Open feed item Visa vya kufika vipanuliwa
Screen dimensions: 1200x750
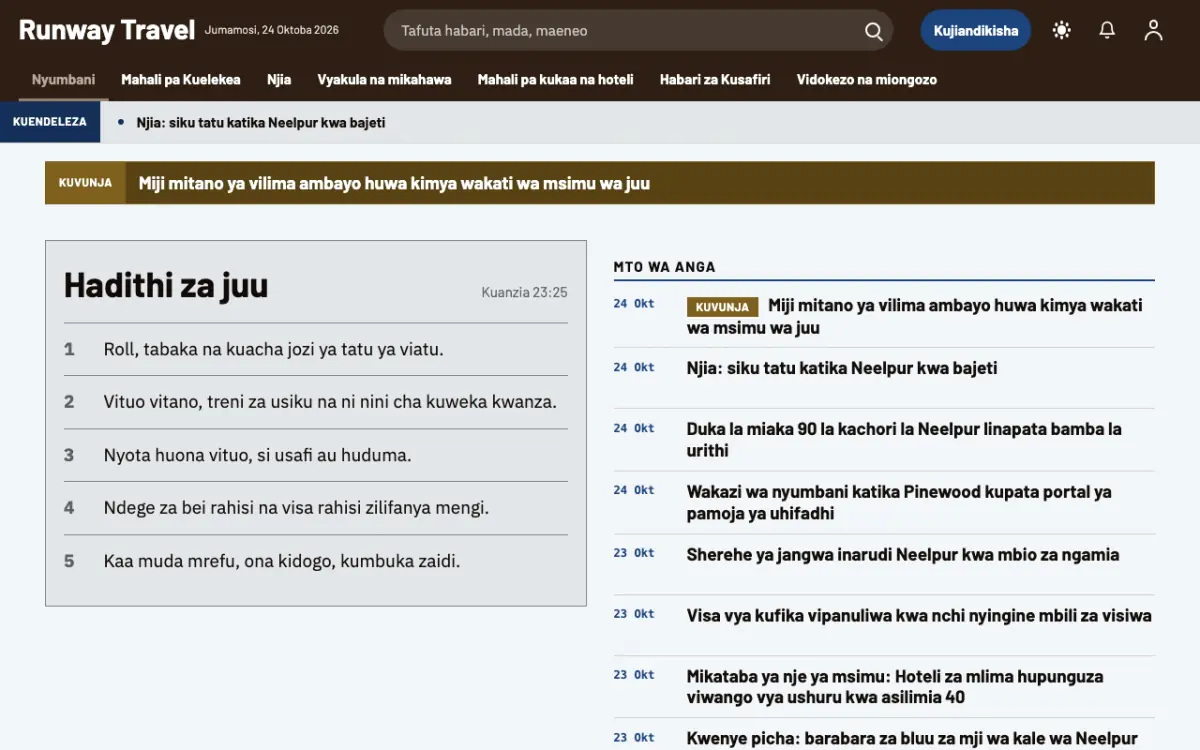point(919,616)
